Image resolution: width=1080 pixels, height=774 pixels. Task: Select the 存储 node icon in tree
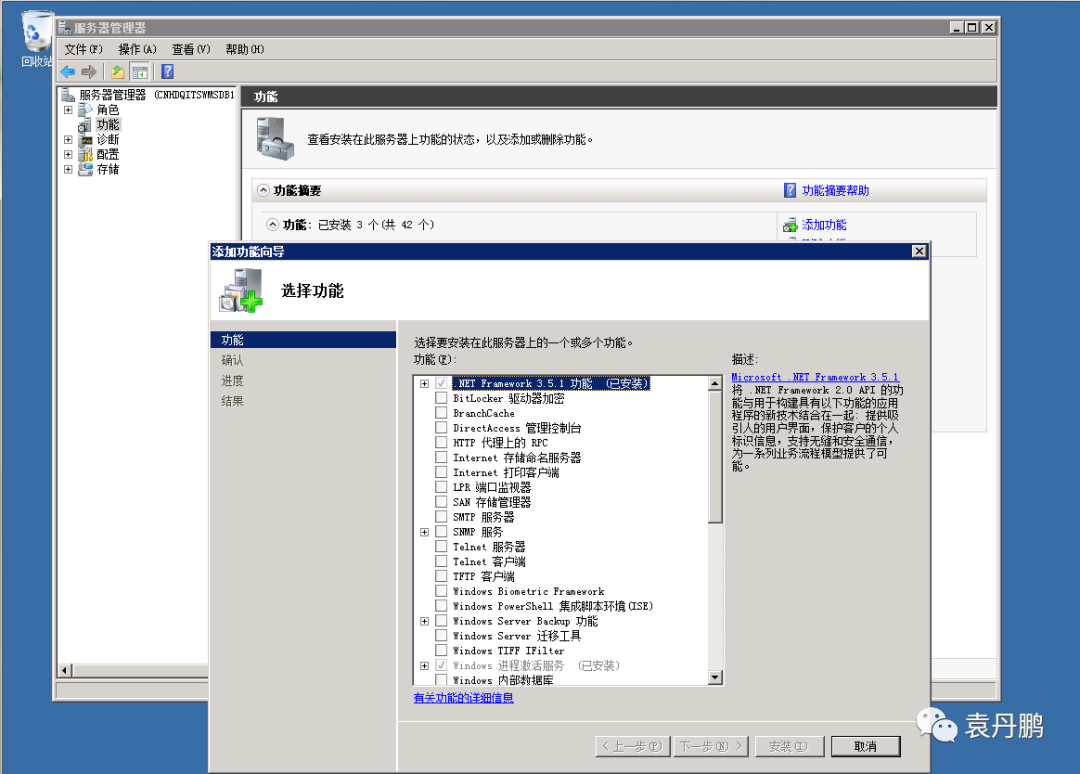click(x=85, y=169)
